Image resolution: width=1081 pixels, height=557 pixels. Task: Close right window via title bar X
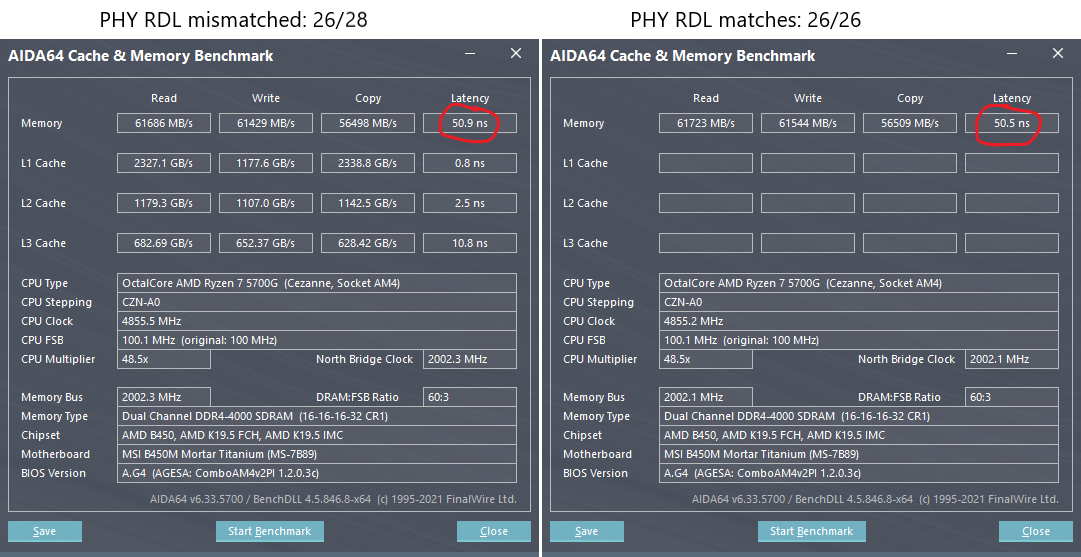[x=1058, y=53]
